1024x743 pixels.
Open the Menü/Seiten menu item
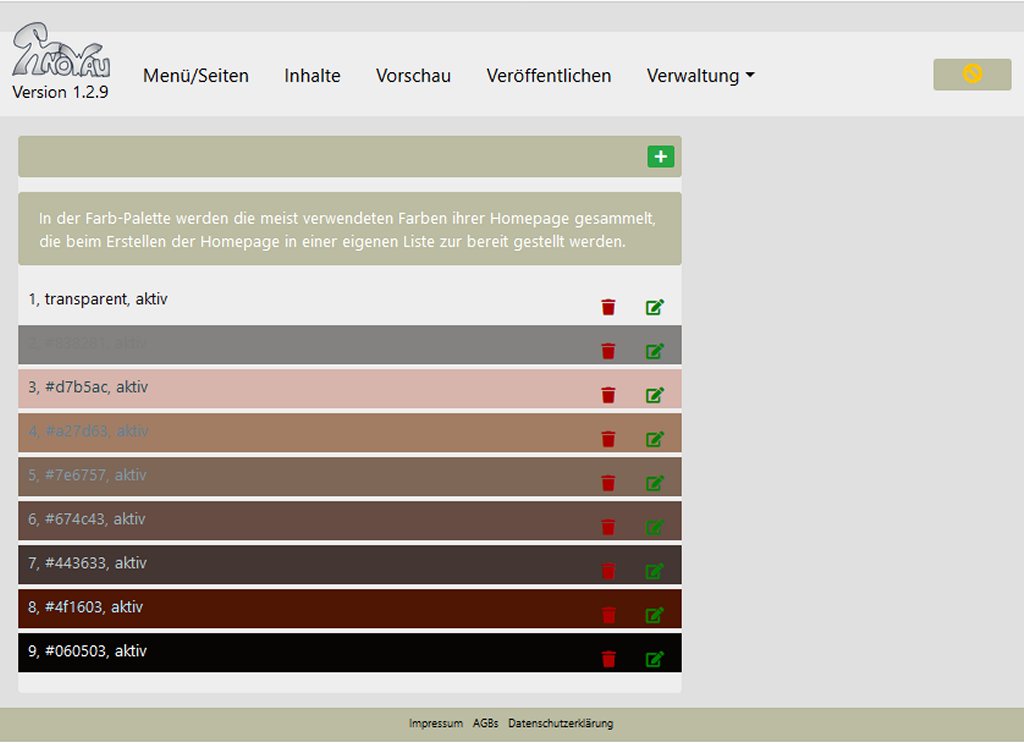tap(196, 76)
